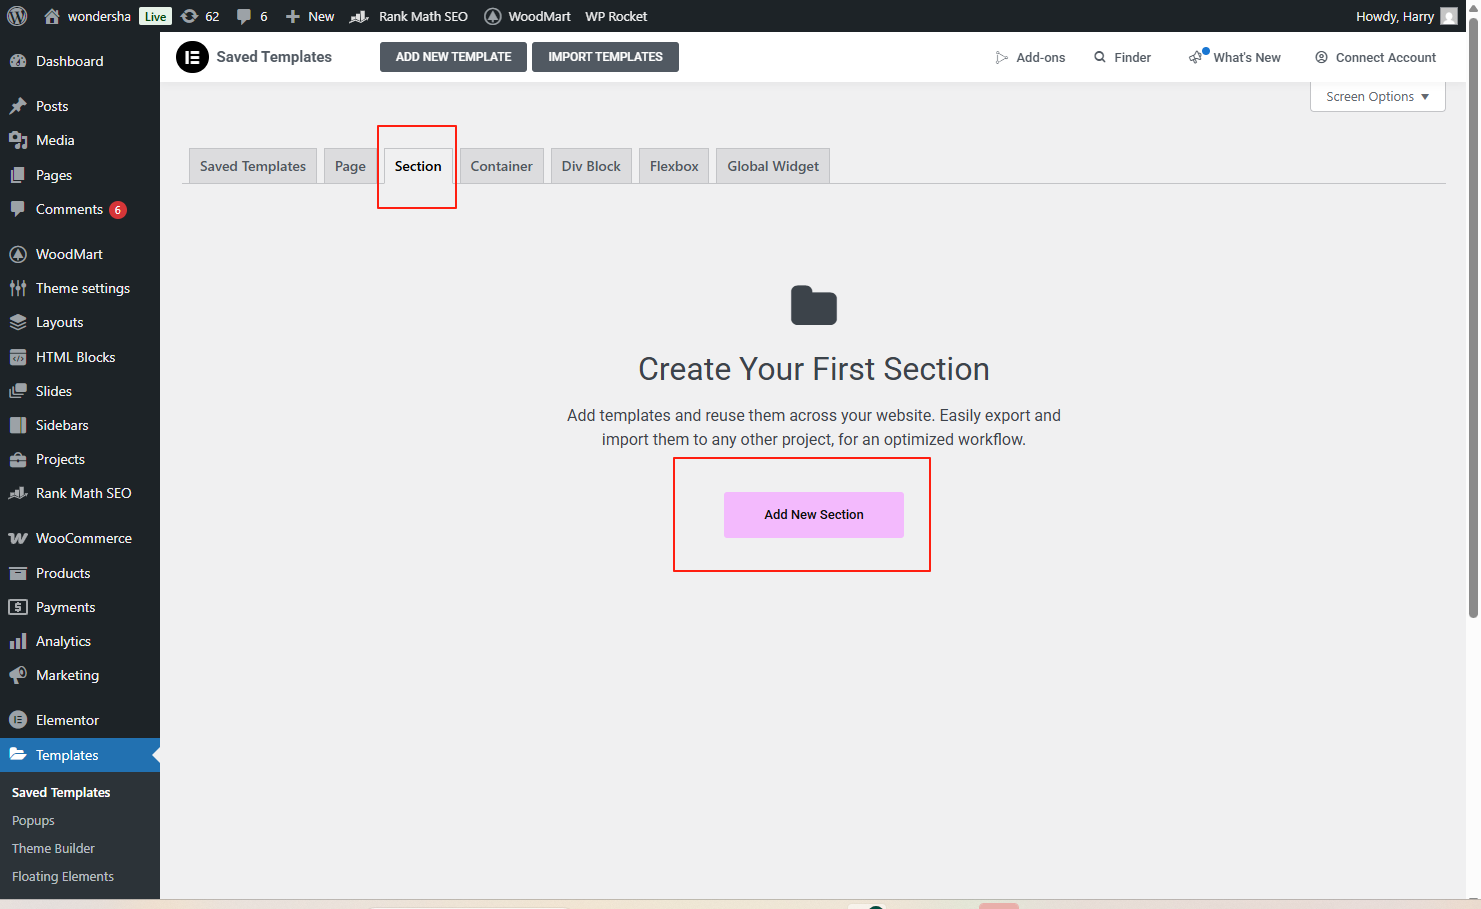The image size is (1481, 909).
Task: Click Add New Template button
Action: pyautogui.click(x=453, y=57)
